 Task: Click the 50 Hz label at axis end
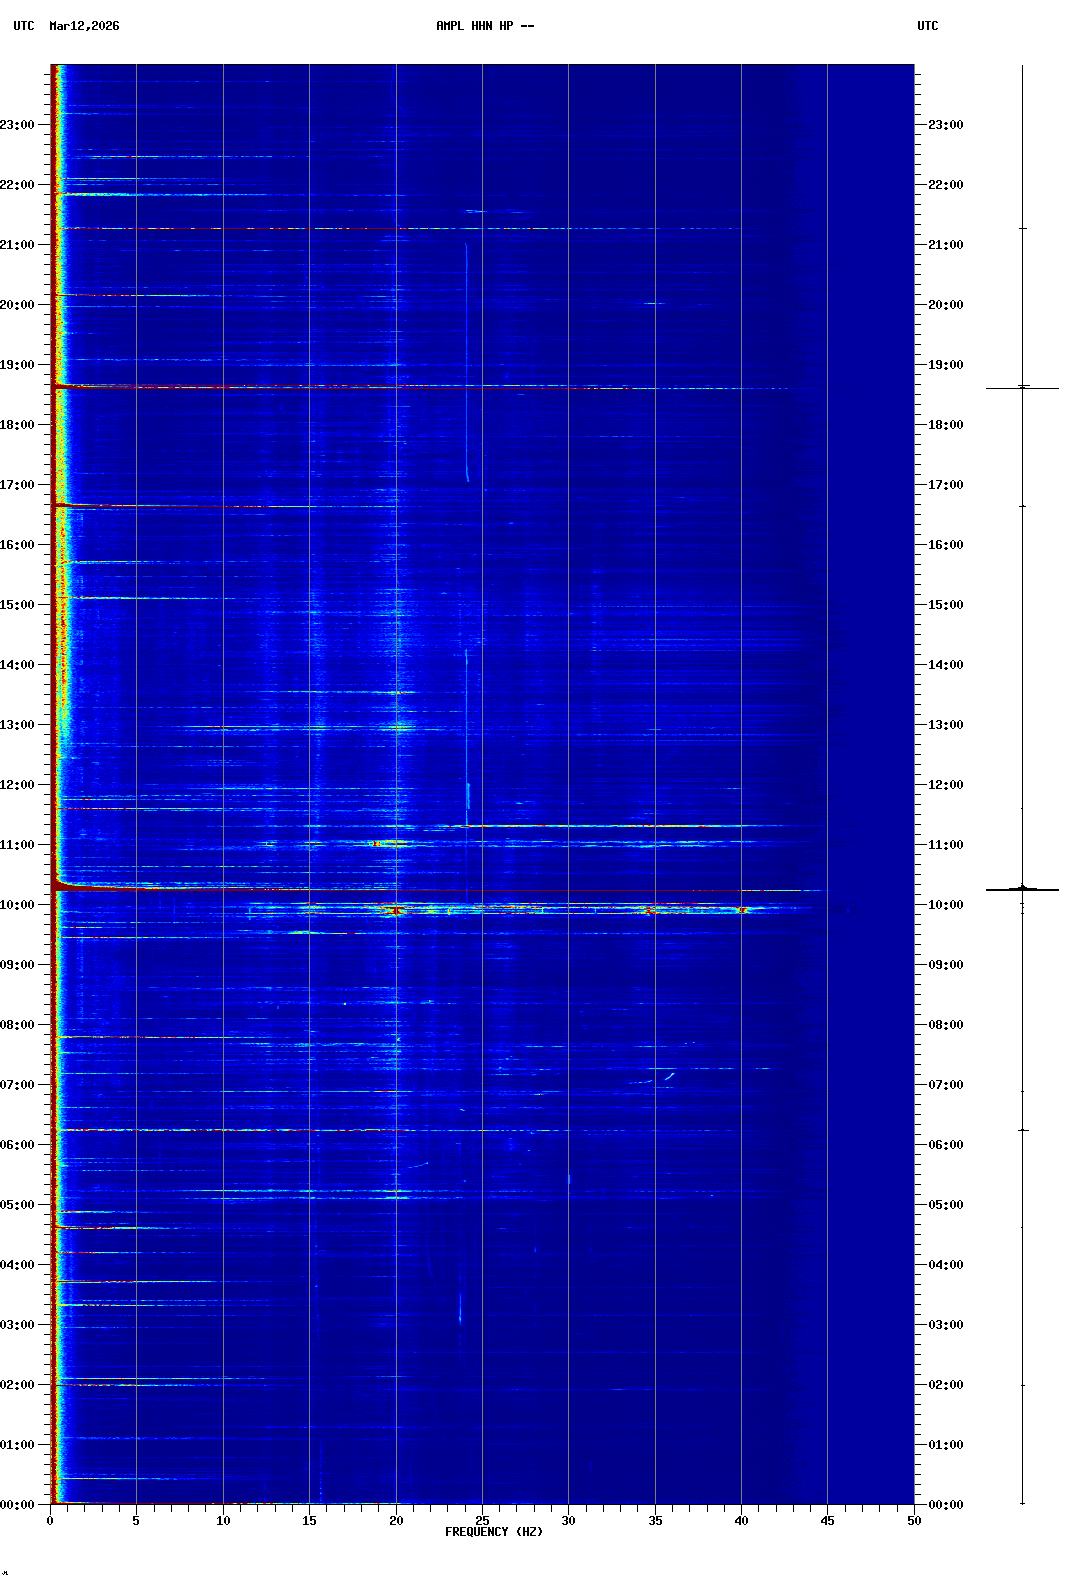[x=913, y=1521]
